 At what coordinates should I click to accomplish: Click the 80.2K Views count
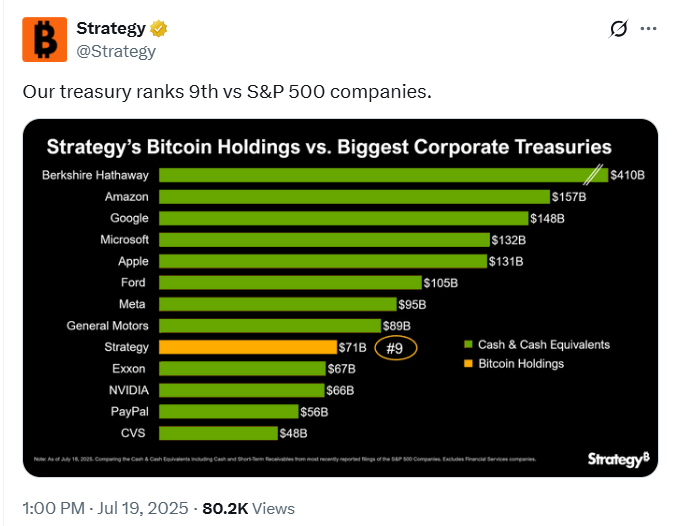(x=248, y=508)
